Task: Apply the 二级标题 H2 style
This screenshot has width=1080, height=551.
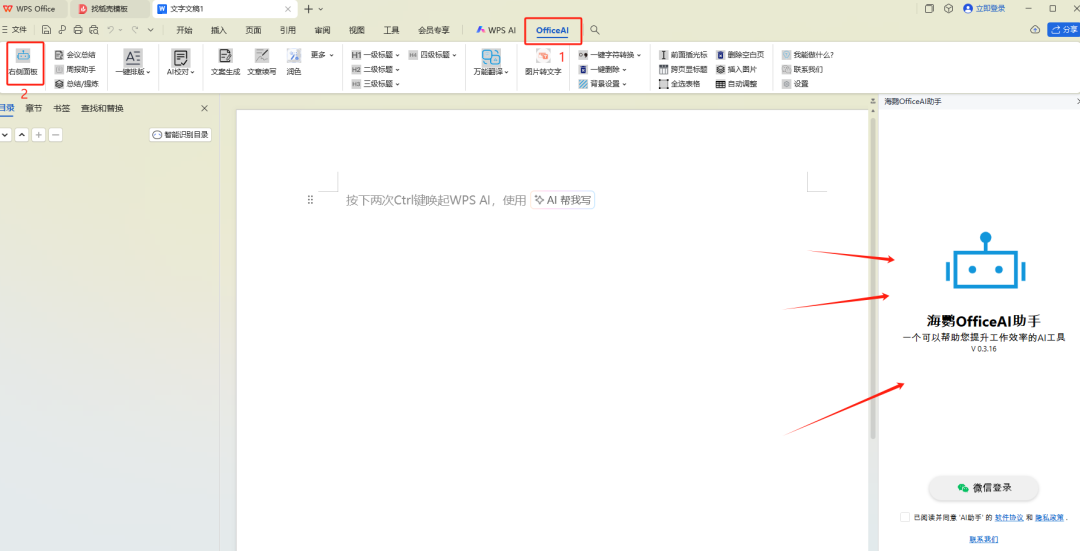Action: [x=375, y=69]
